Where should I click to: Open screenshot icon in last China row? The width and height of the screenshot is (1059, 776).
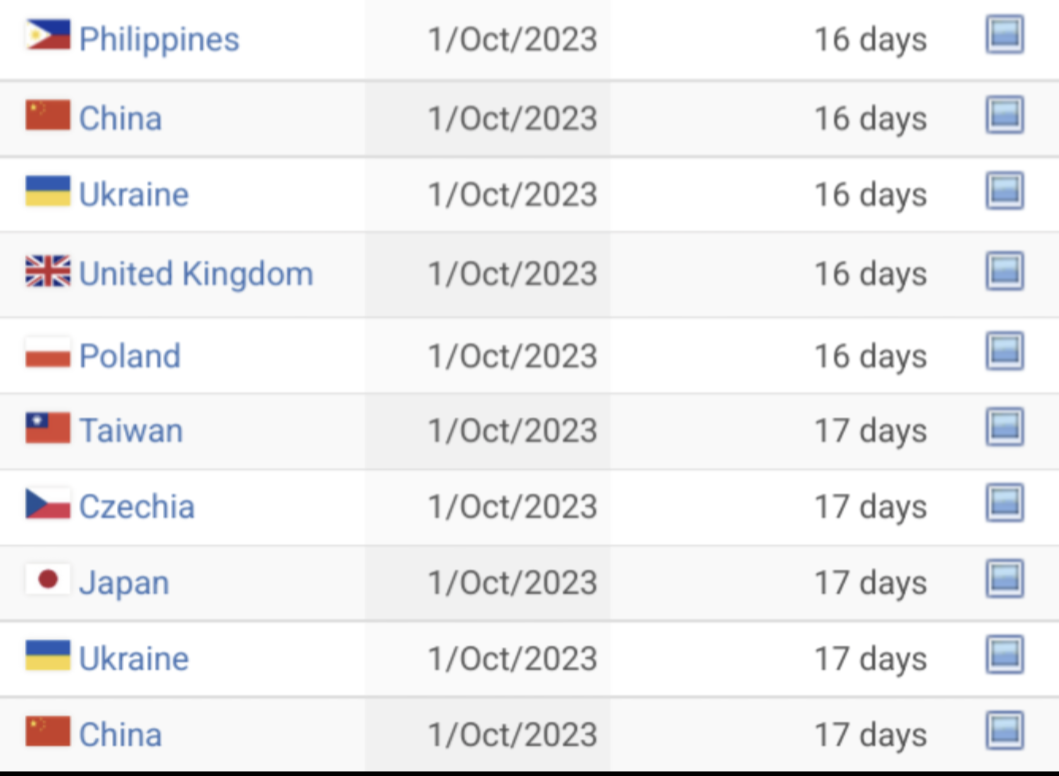1004,731
